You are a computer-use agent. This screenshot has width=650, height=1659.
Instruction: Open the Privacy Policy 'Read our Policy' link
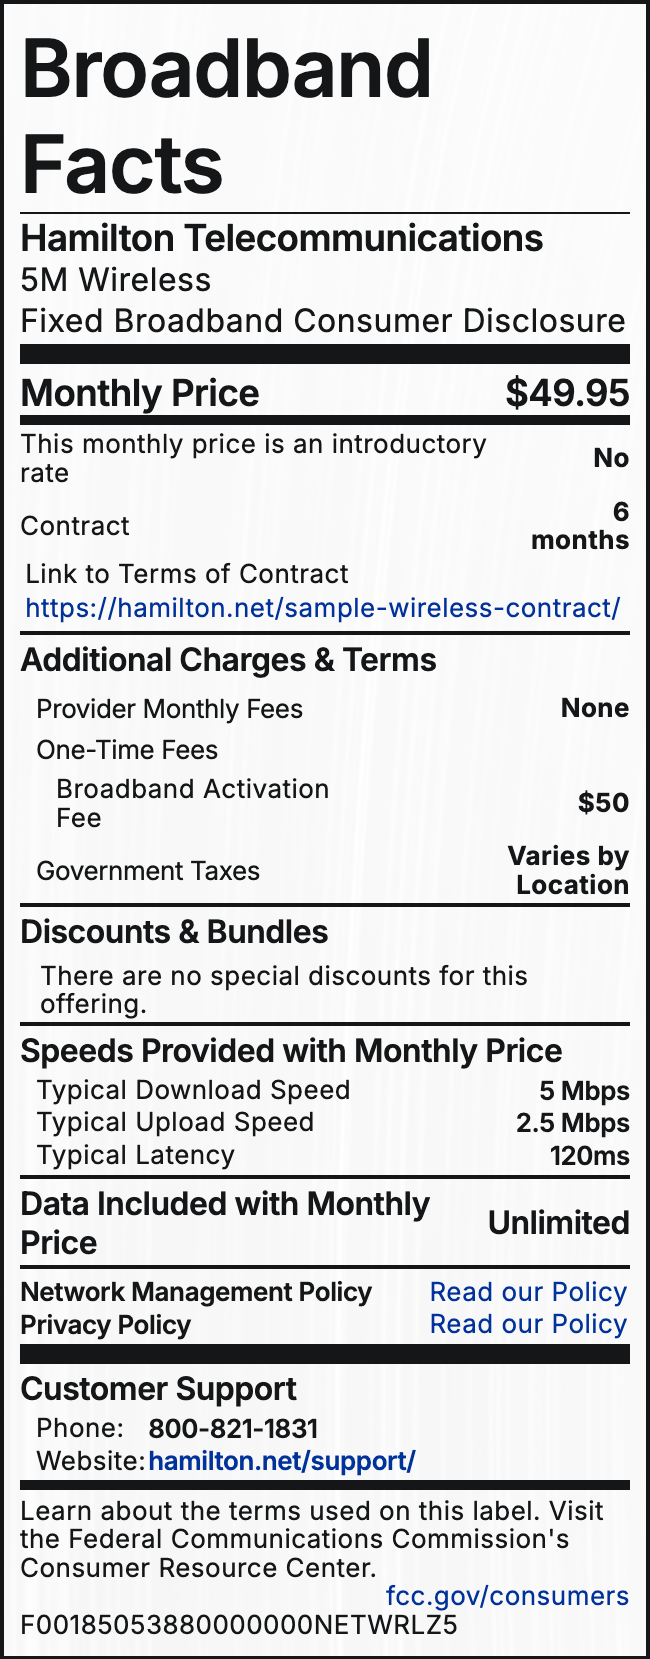528,1324
